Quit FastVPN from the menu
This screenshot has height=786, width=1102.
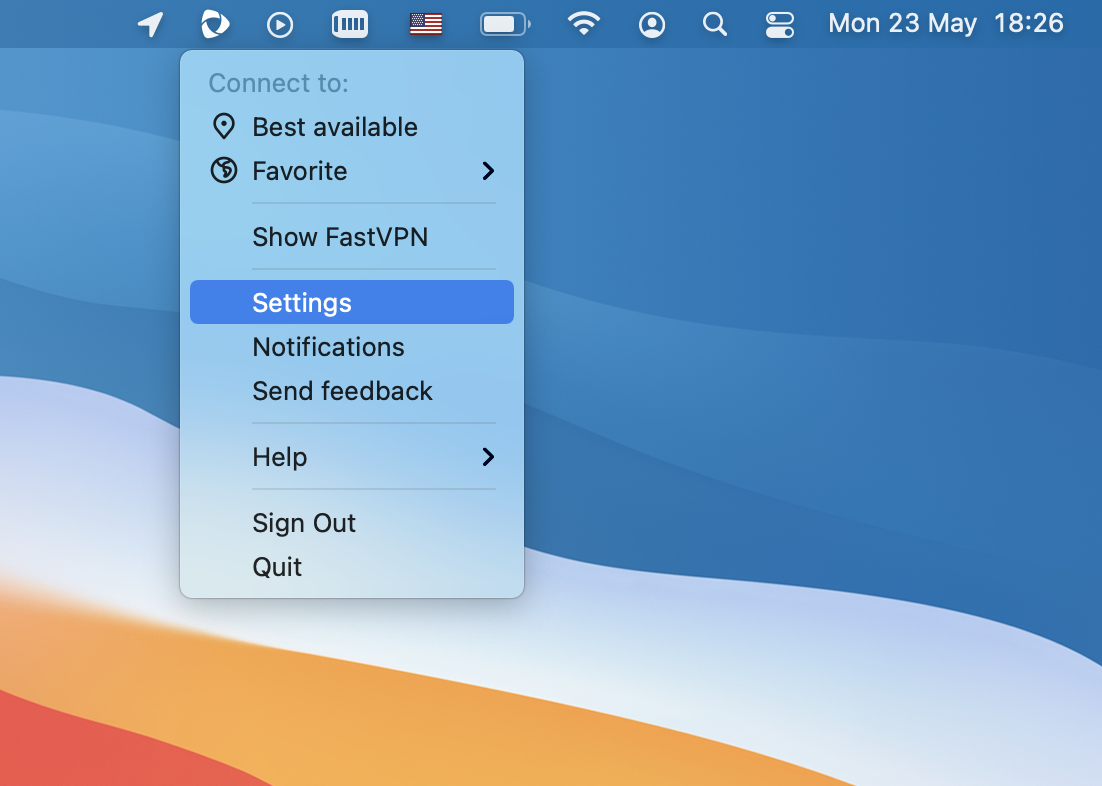351,567
